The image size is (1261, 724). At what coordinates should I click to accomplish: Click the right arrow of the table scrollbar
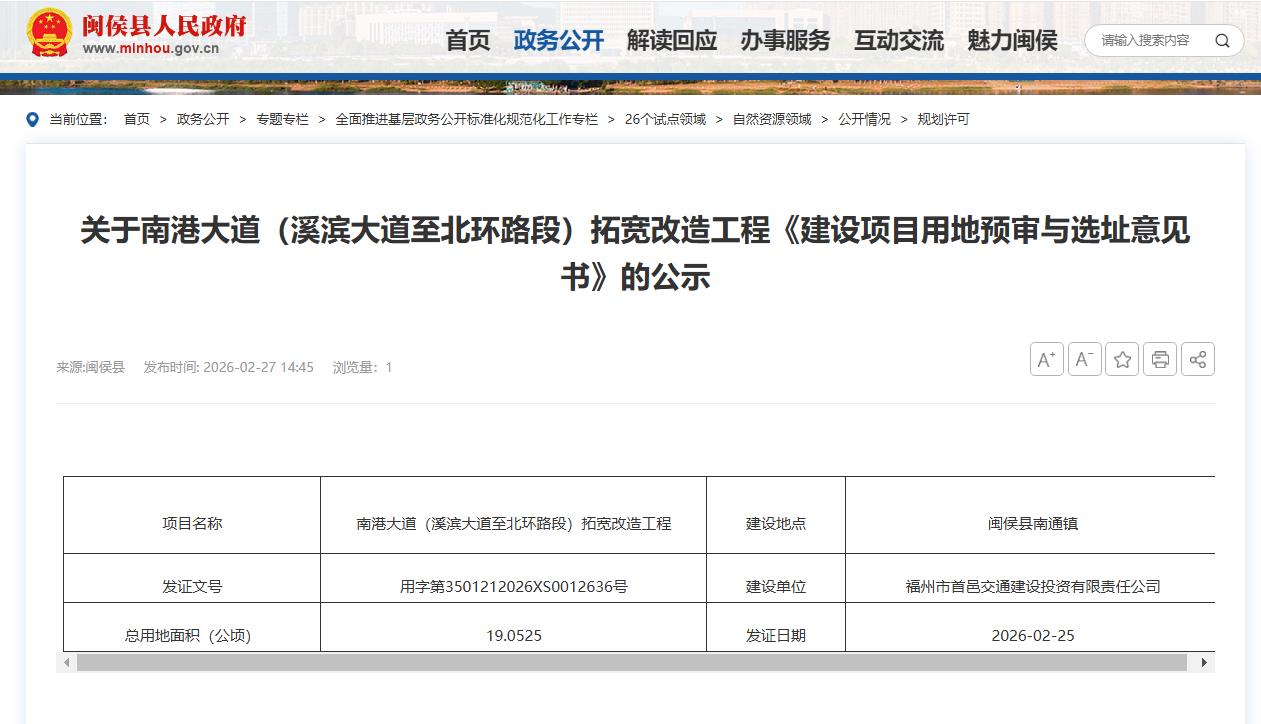pyautogui.click(x=1206, y=662)
